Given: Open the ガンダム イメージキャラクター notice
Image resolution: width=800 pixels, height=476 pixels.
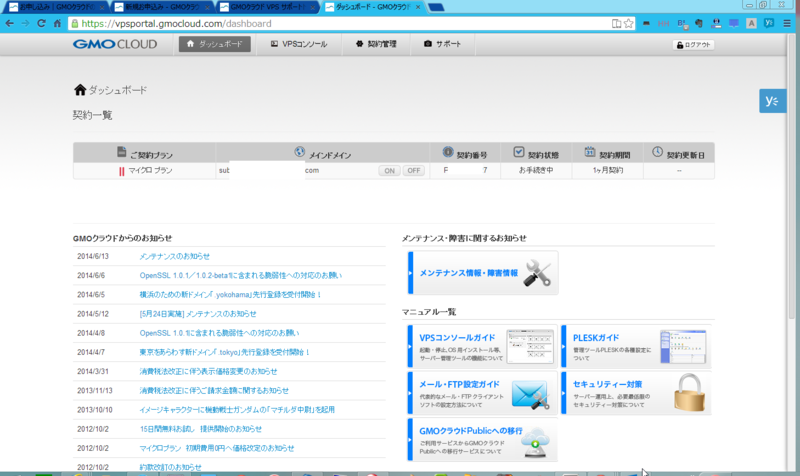Looking at the screenshot, I should (x=237, y=410).
